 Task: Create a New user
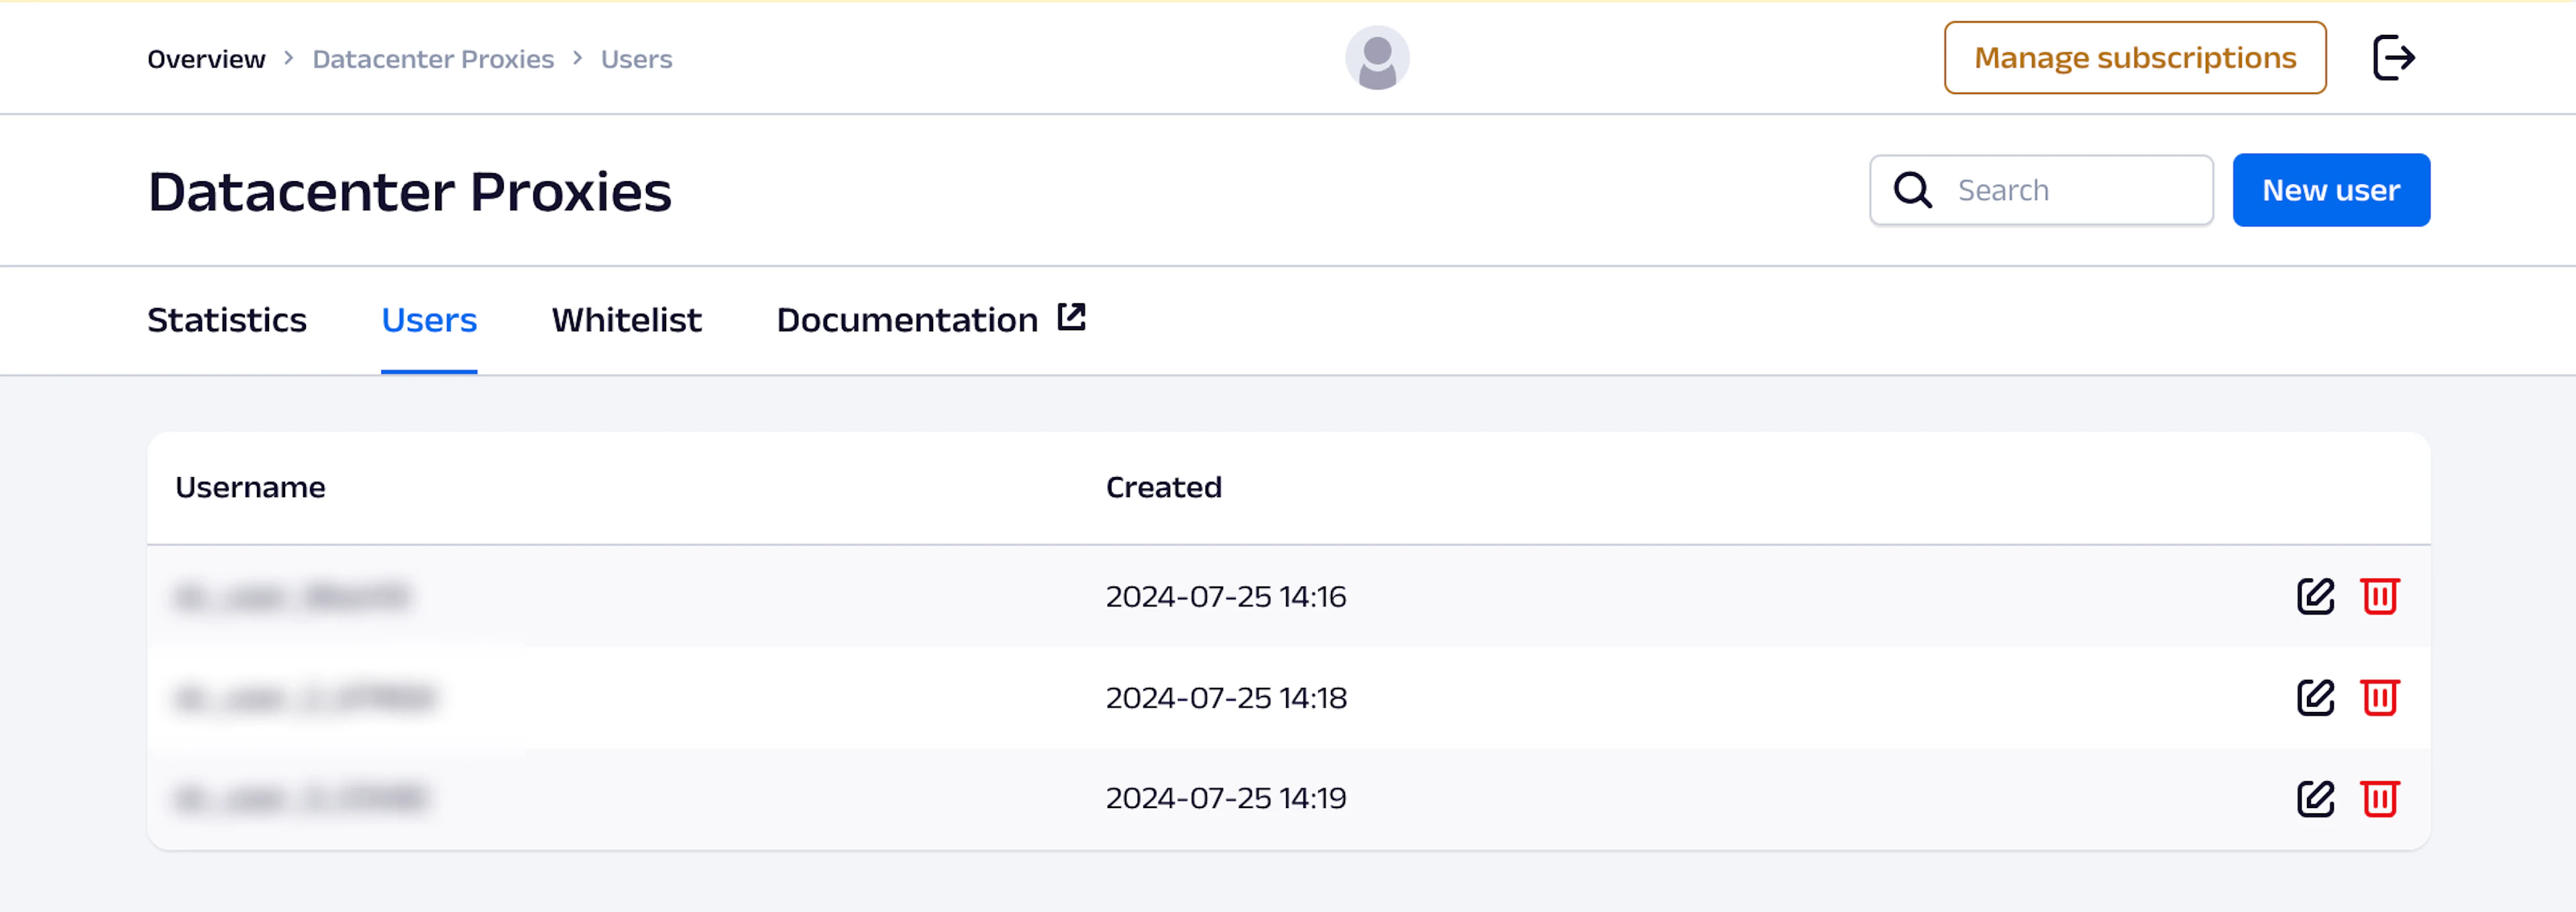click(2331, 190)
